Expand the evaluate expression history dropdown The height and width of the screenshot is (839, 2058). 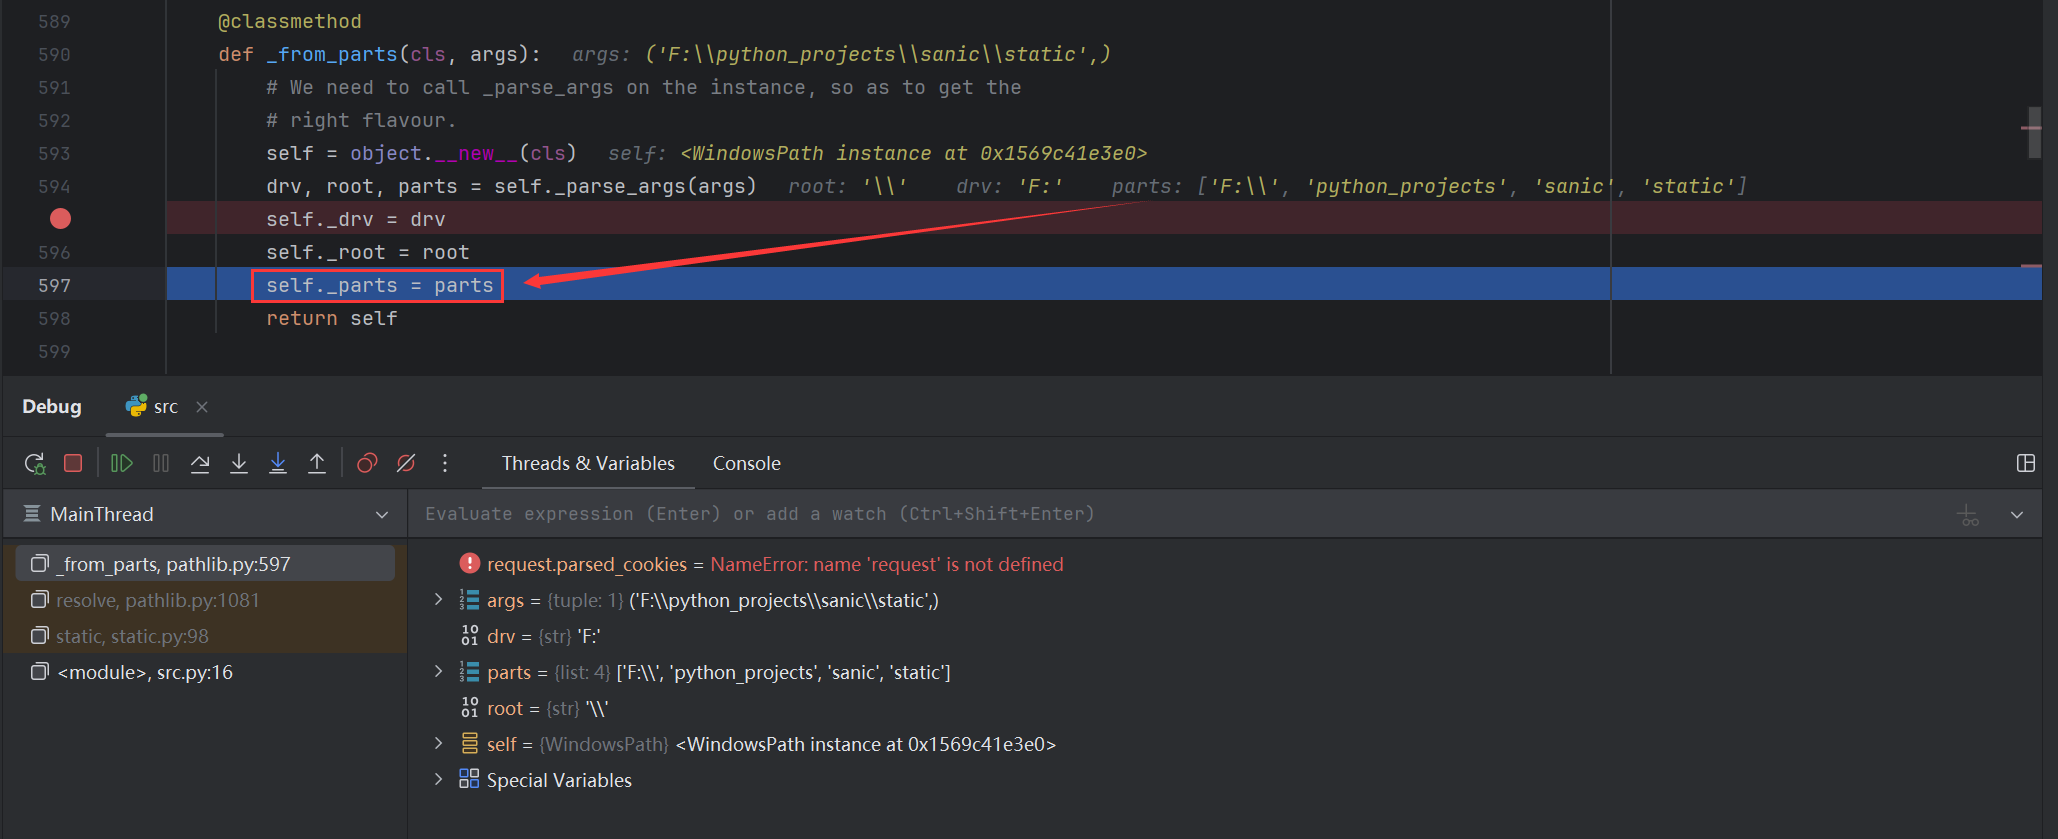[2017, 515]
